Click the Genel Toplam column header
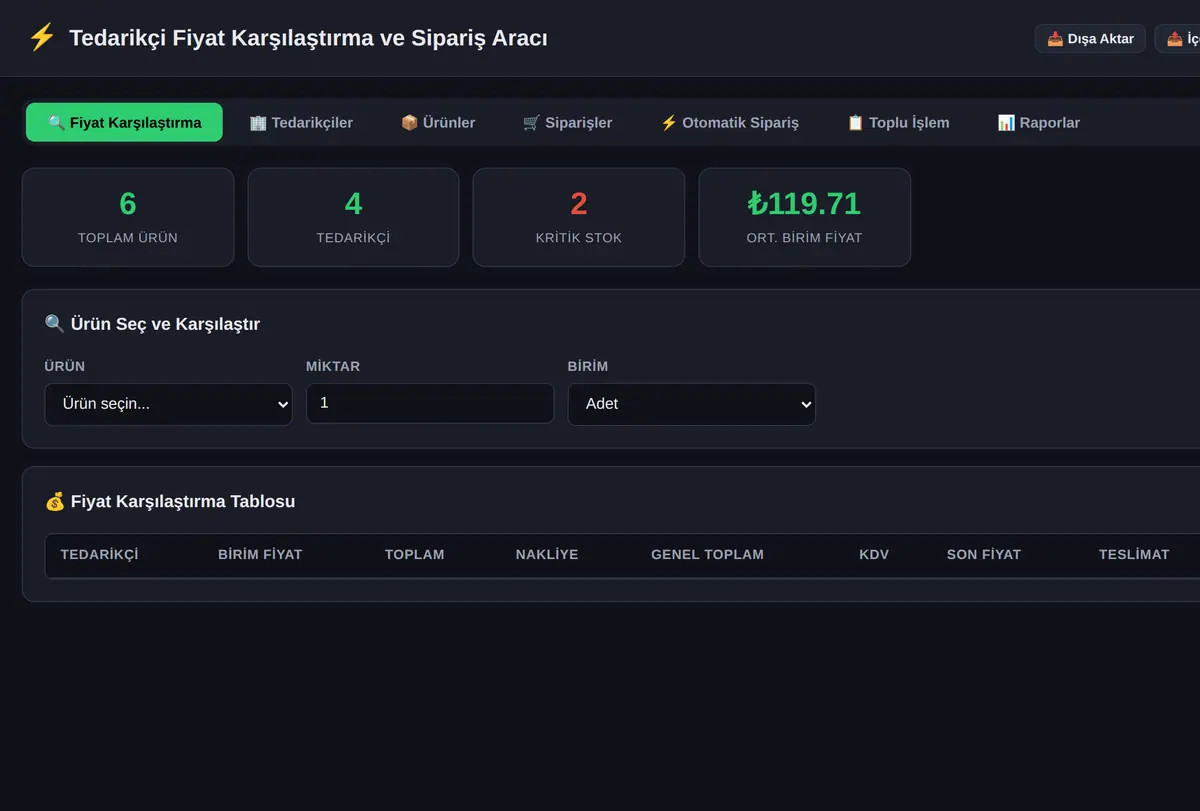 click(x=707, y=554)
